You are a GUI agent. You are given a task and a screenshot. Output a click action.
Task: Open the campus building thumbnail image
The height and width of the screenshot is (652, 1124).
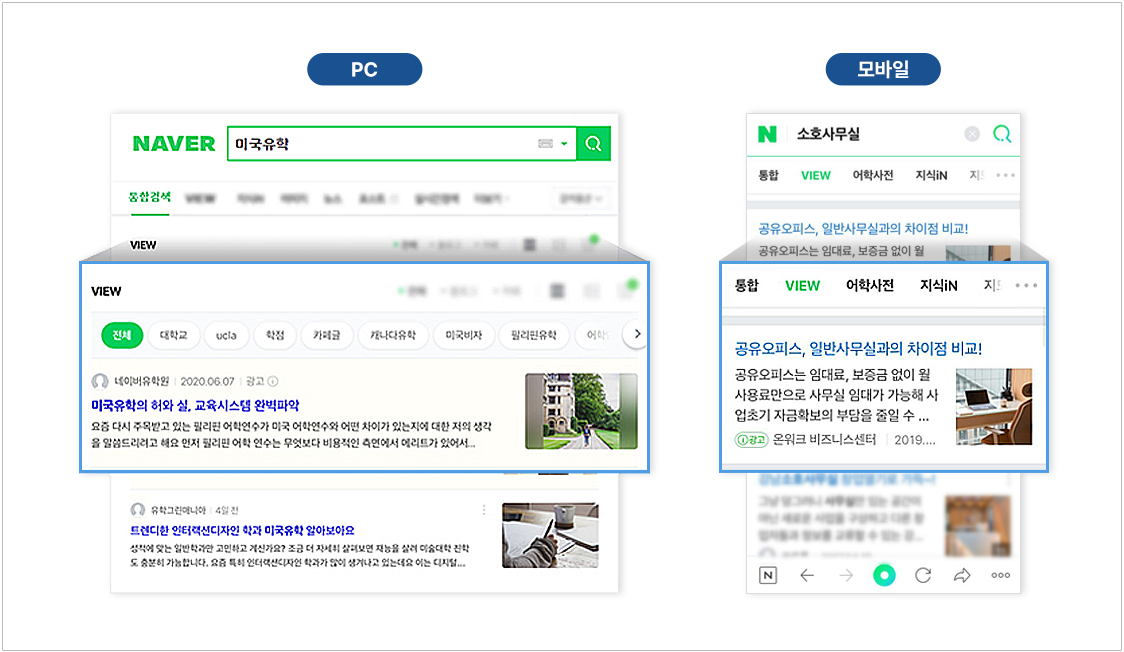581,411
